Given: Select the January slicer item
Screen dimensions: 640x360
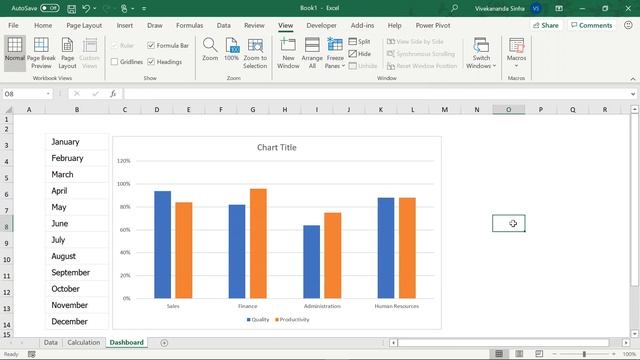Looking at the screenshot, I should pos(77,142).
